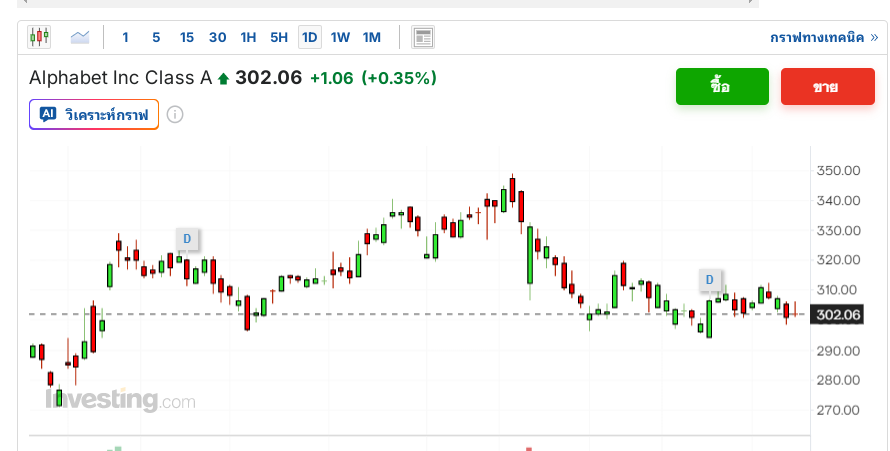This screenshot has width=890, height=451.
Task: Switch to candlestick chart type
Action: click(39, 37)
